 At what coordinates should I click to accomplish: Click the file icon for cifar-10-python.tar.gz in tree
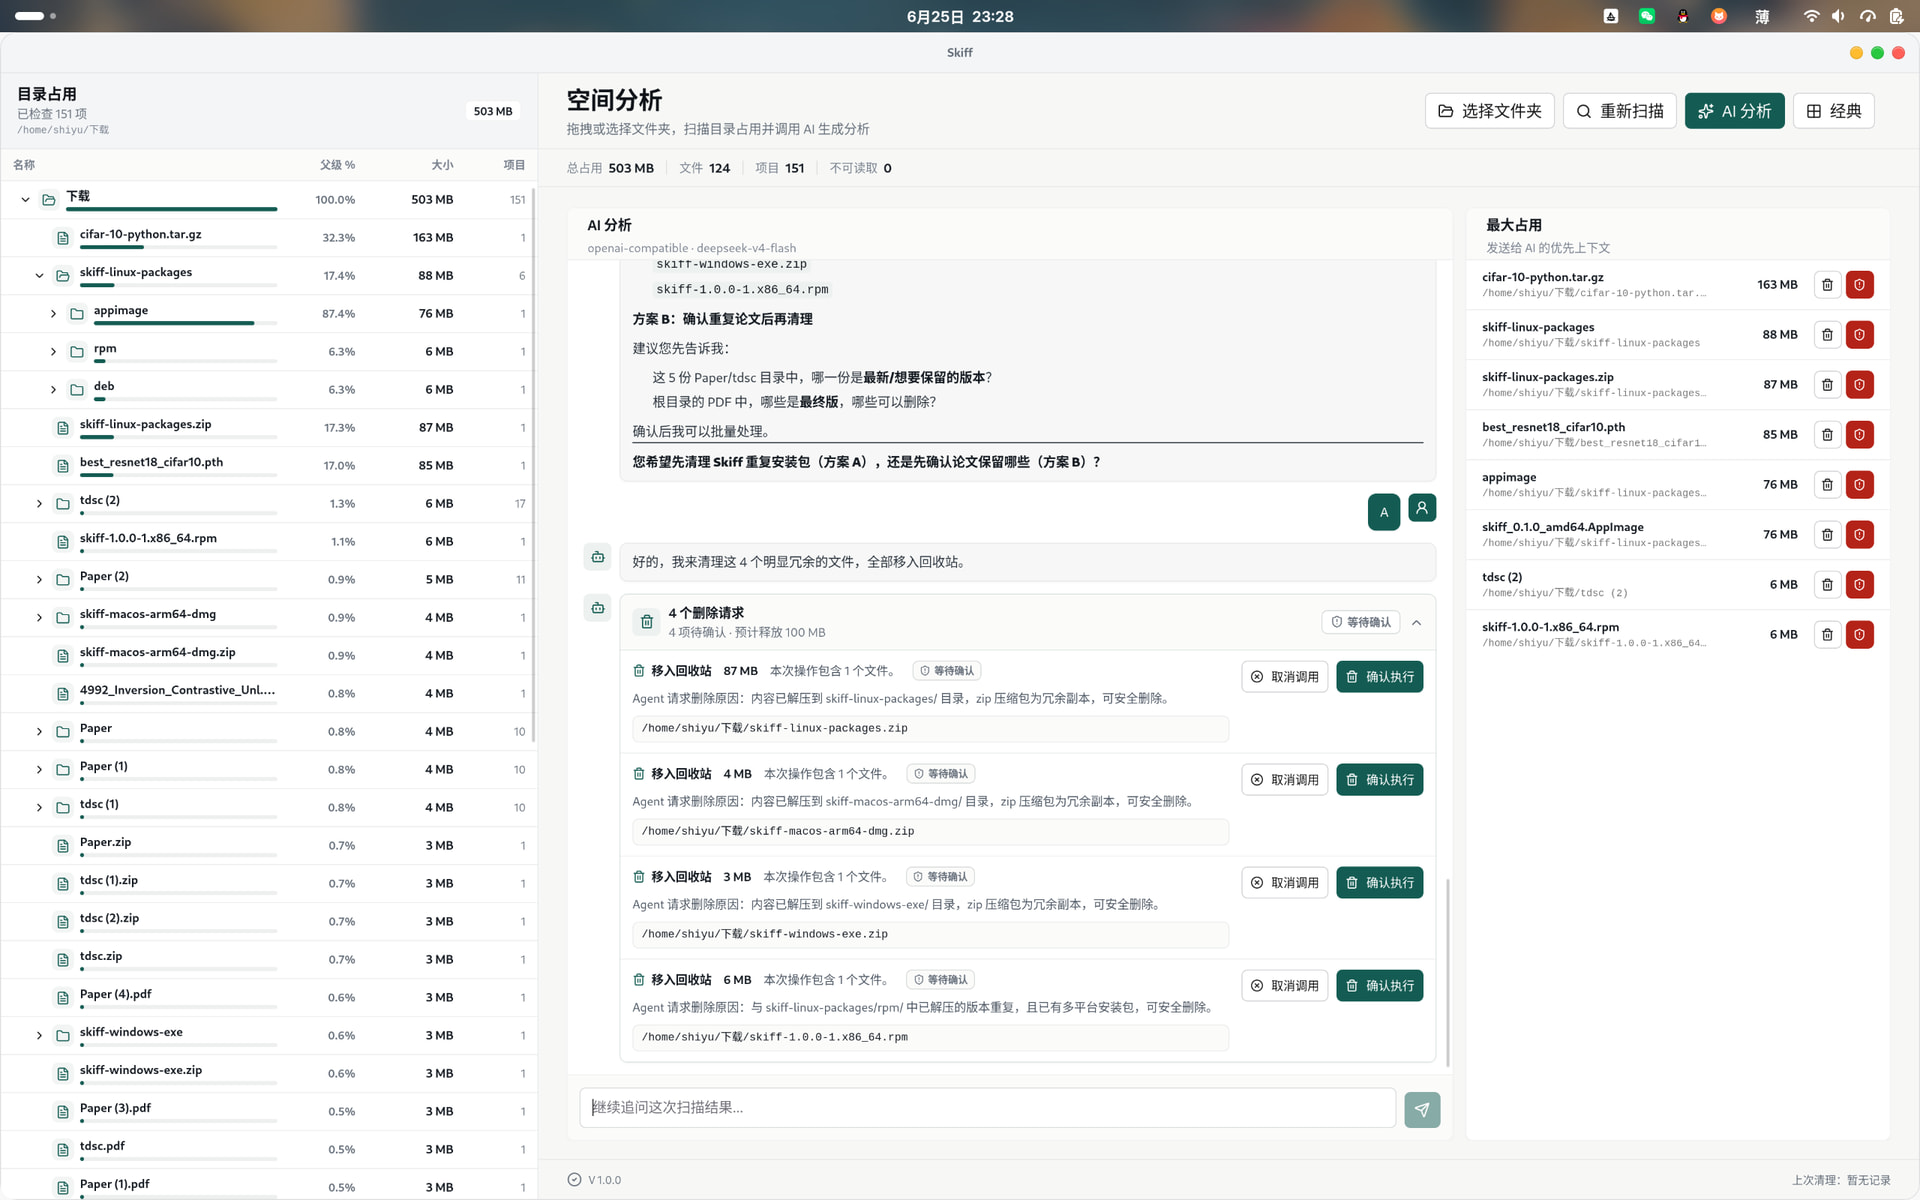63,238
